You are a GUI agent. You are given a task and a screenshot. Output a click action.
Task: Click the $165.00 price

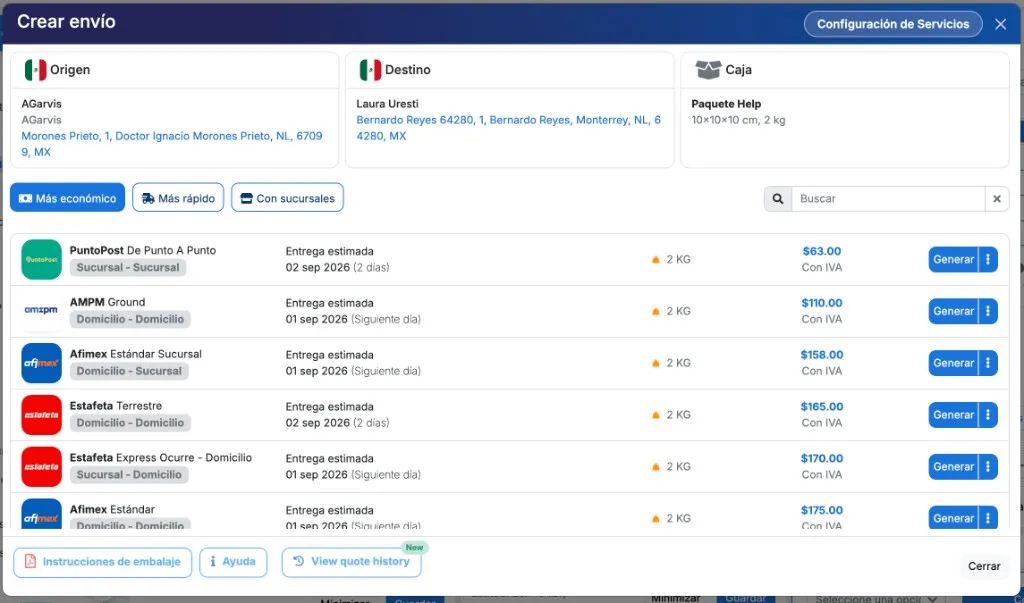click(x=822, y=406)
